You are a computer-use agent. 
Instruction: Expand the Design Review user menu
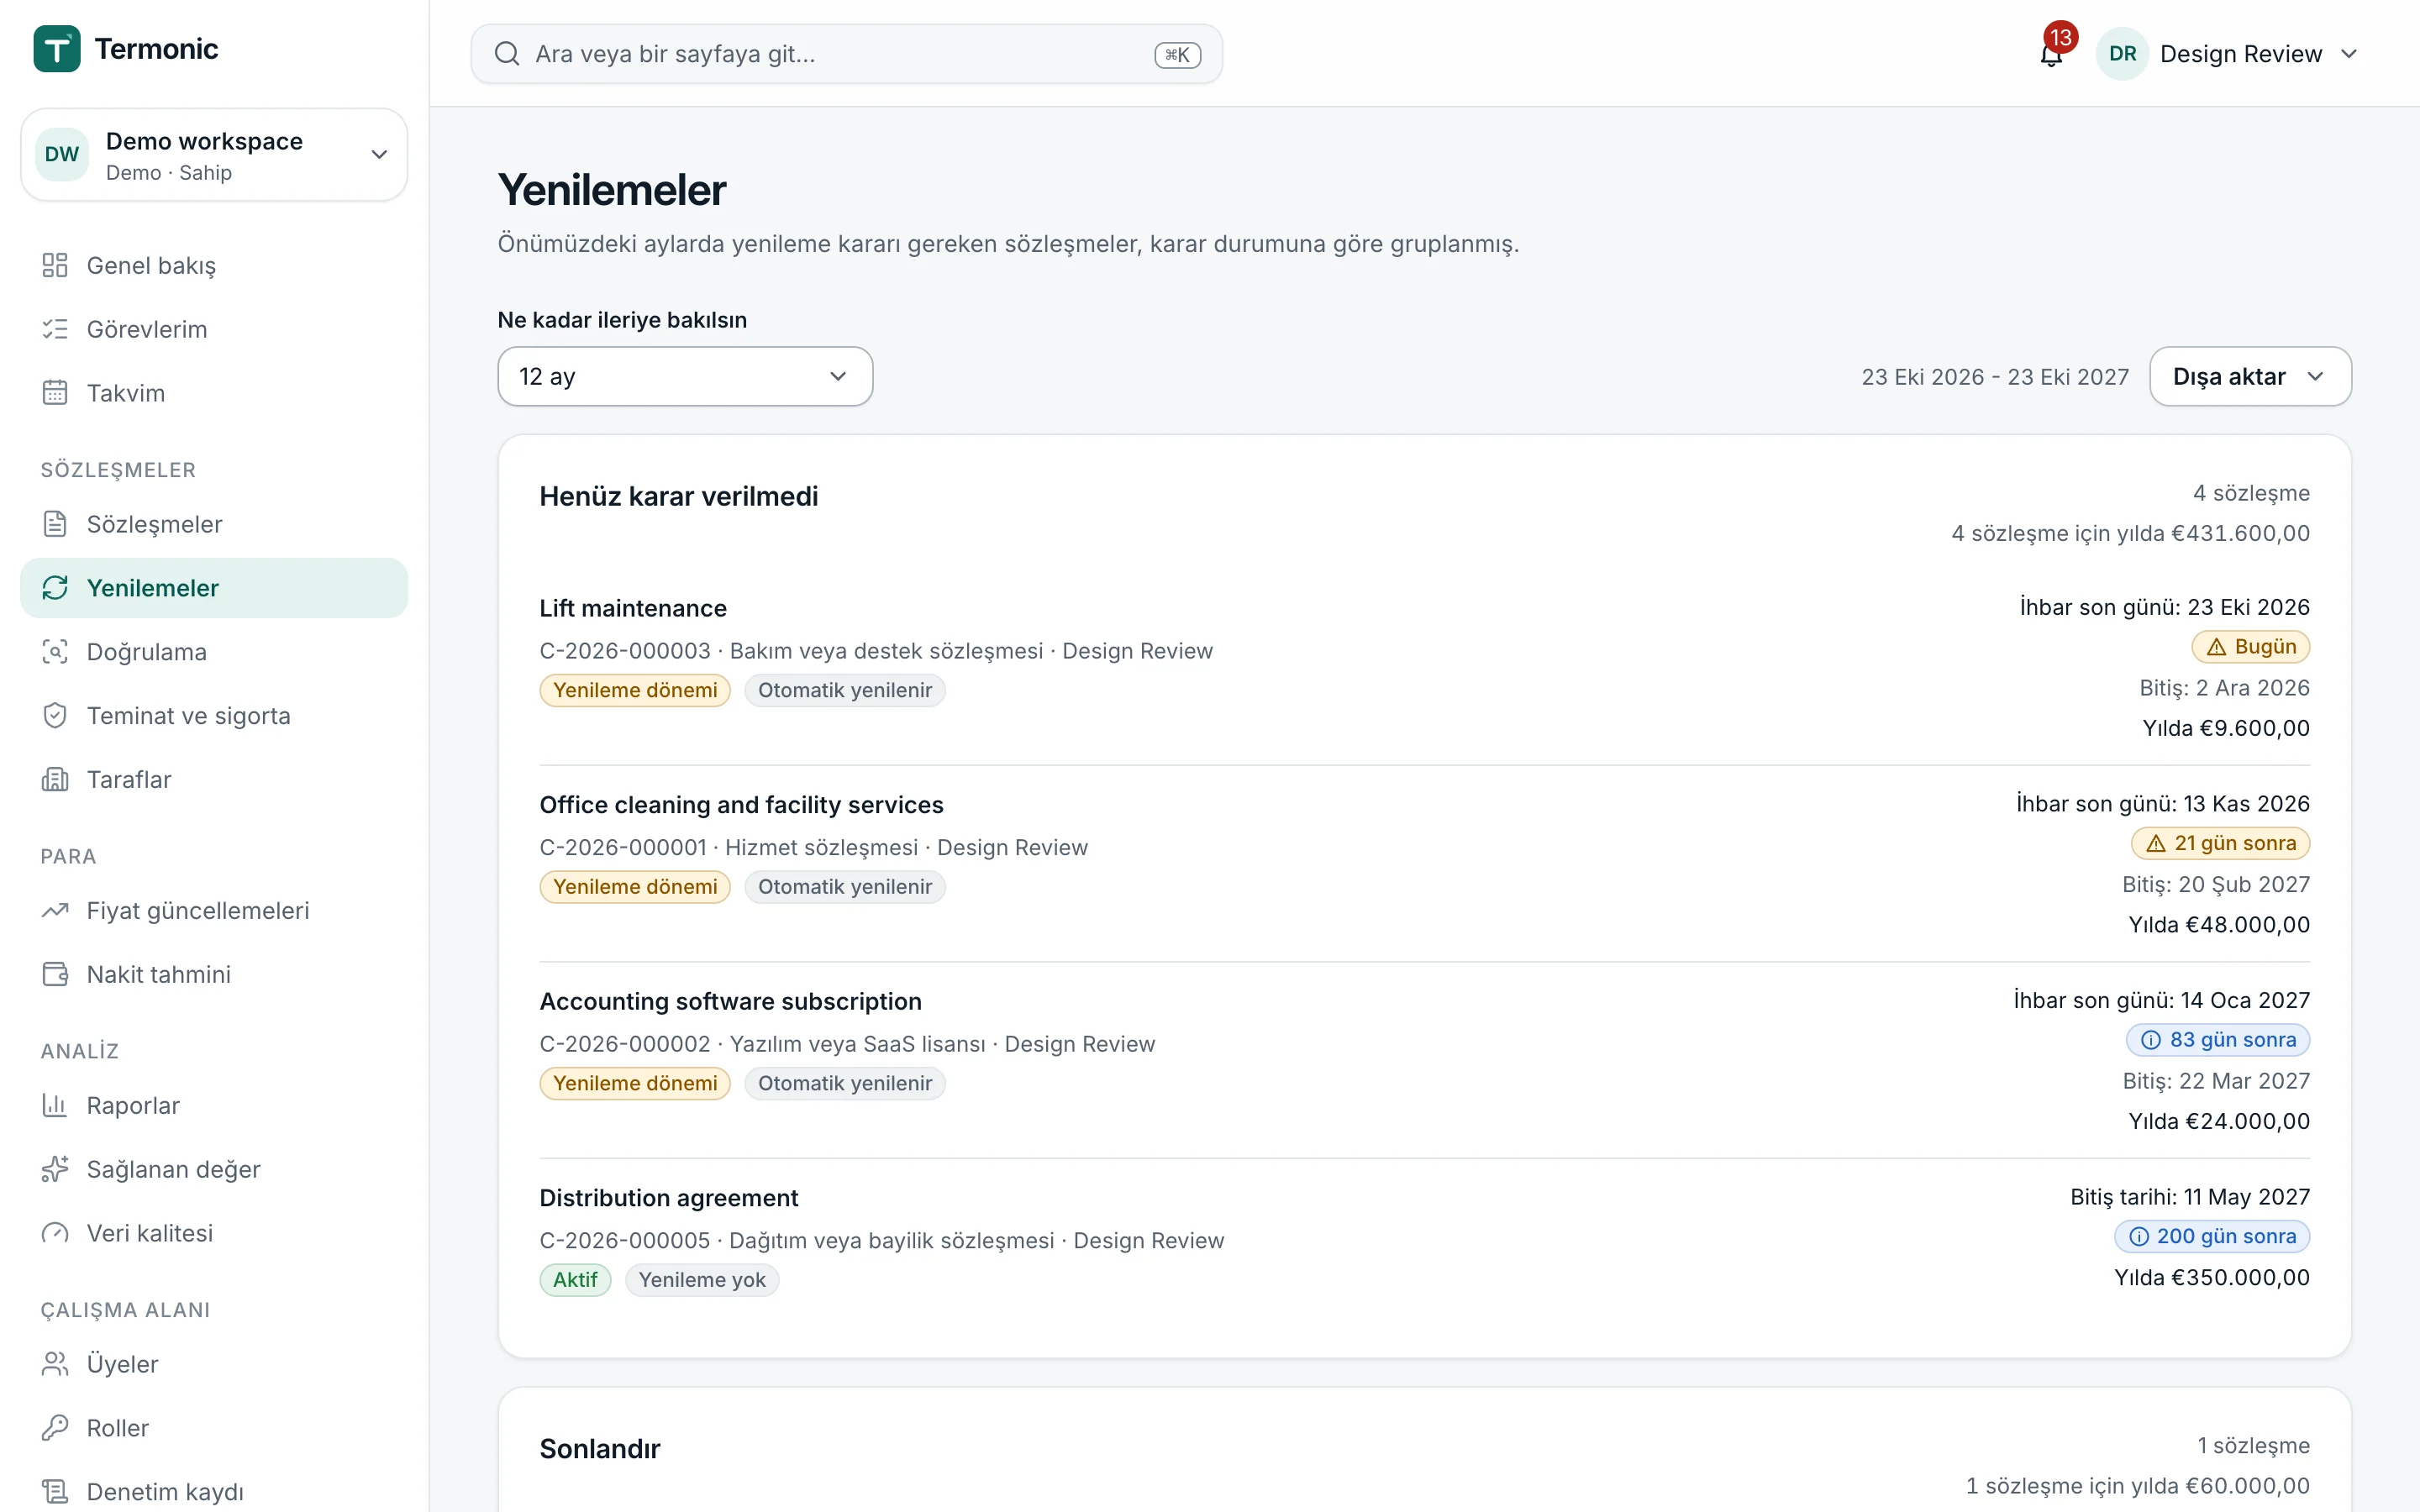point(2229,54)
